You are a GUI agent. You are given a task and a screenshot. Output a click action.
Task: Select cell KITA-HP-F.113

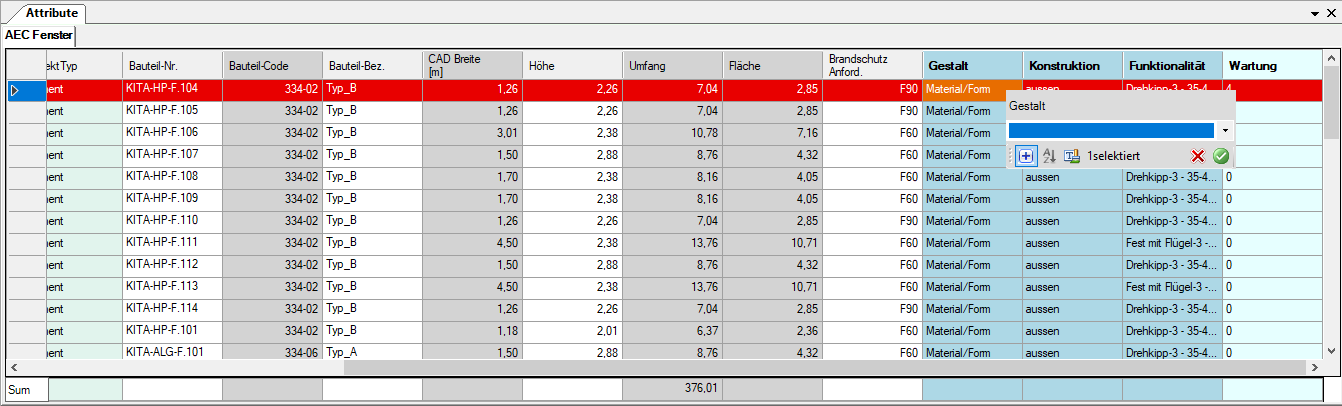click(172, 287)
